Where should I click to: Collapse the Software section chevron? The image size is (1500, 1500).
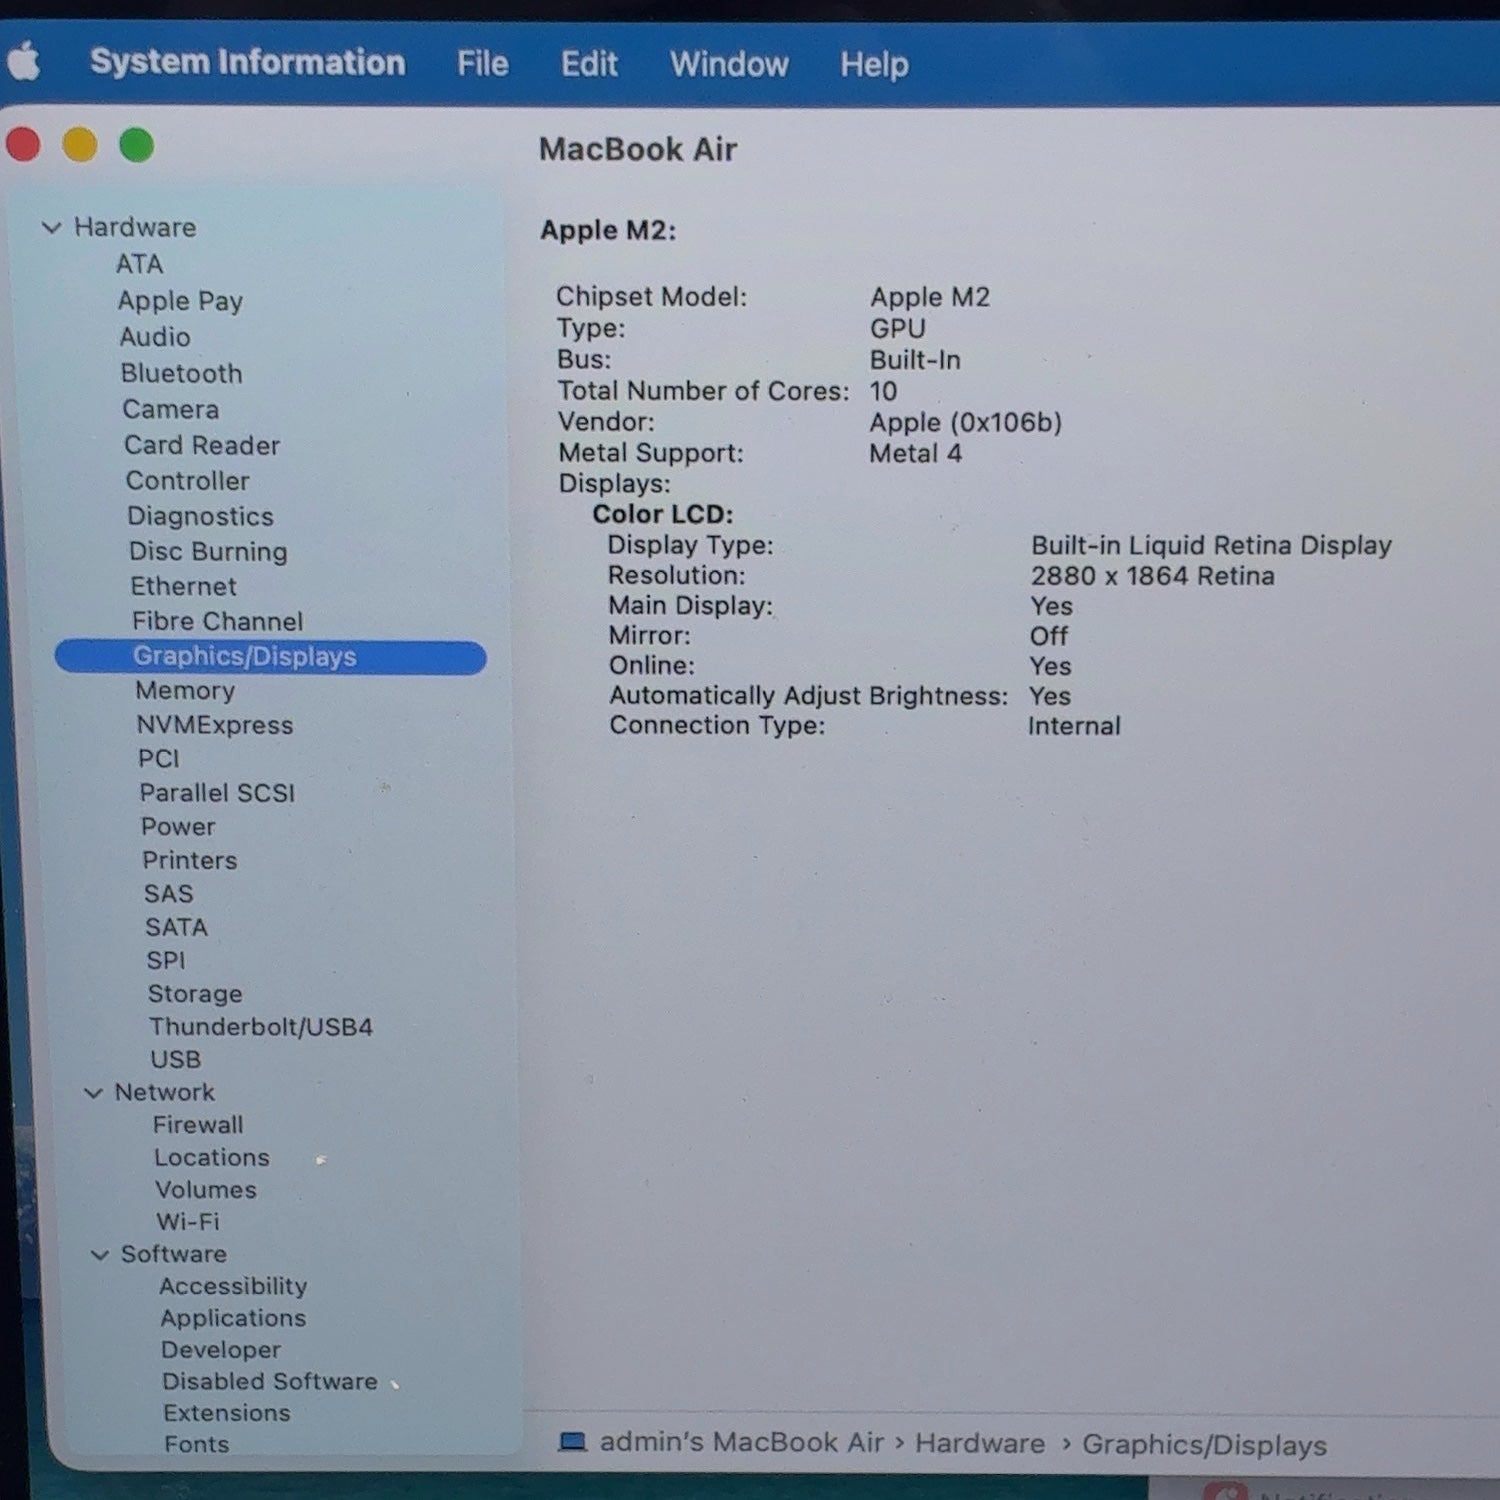pyautogui.click(x=100, y=1254)
